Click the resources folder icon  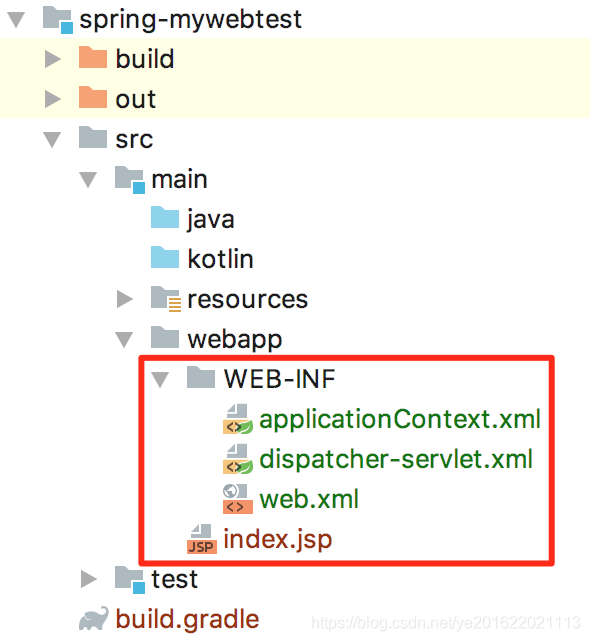point(166,299)
